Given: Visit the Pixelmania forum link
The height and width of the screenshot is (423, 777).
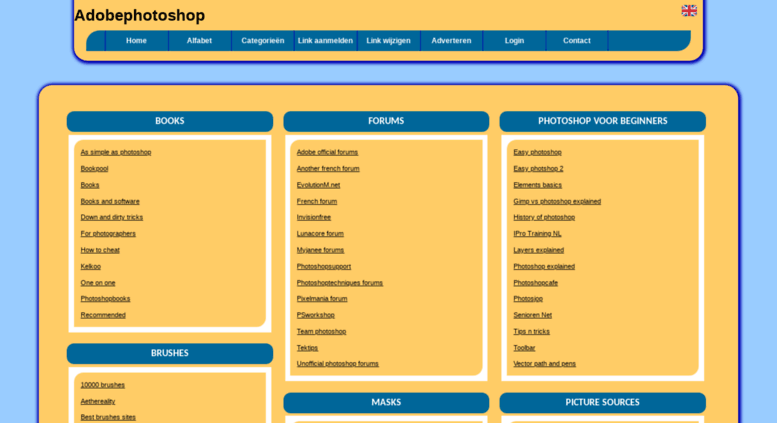Looking at the screenshot, I should pyautogui.click(x=322, y=299).
